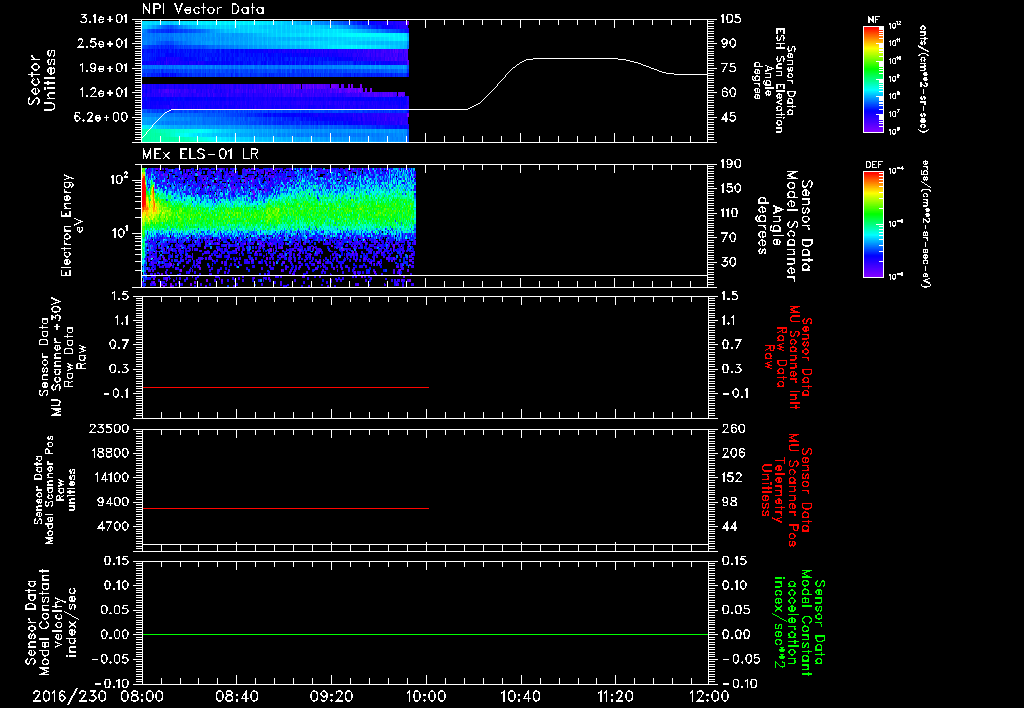Click the '206' telemetry axis tick
The height and width of the screenshot is (708, 1024).
point(732,453)
